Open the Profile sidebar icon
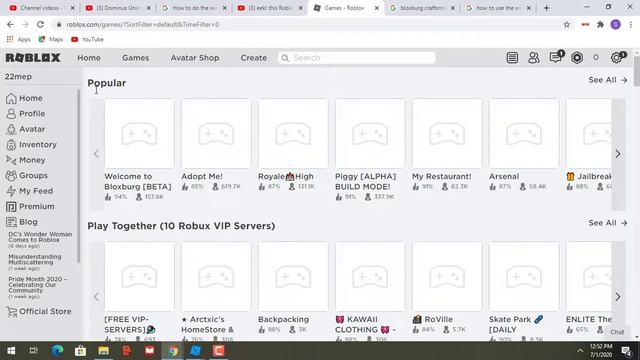This screenshot has width=640, height=360. (x=11, y=114)
